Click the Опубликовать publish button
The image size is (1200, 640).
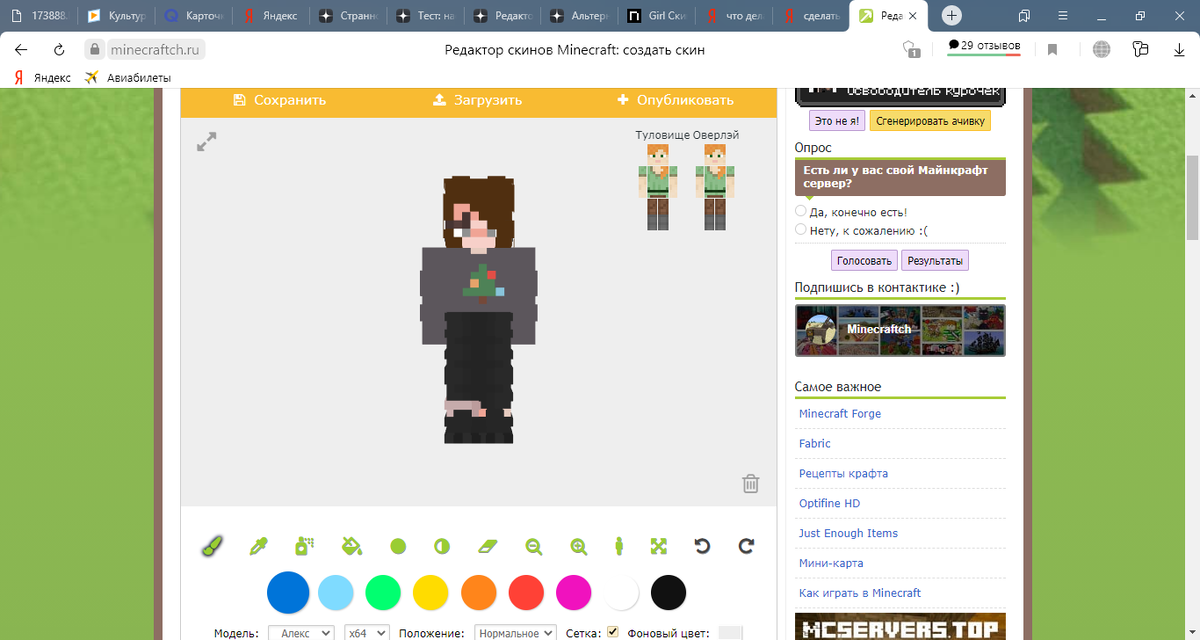pos(675,100)
